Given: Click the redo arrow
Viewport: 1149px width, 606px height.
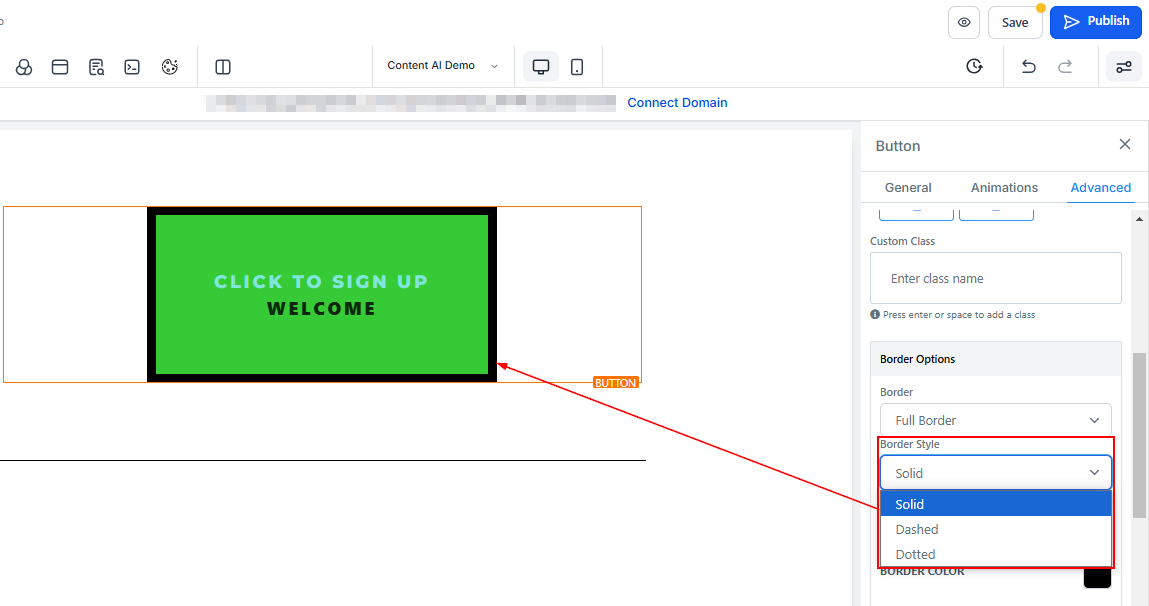Looking at the screenshot, I should click(x=1065, y=67).
